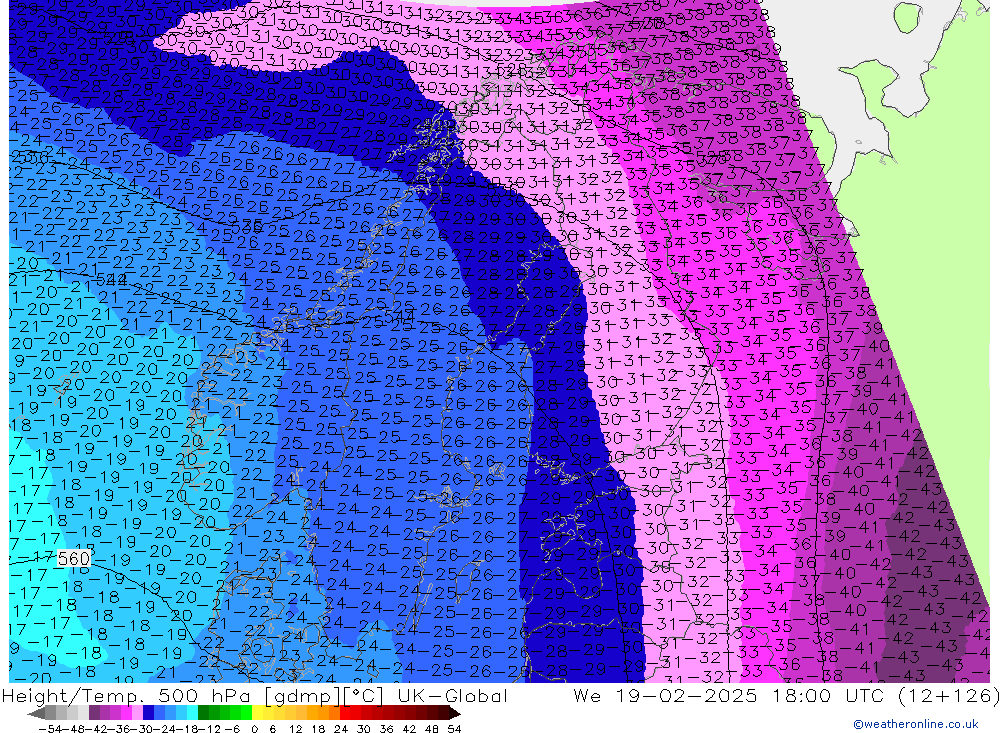Click the '-54' legend scale label
The height and width of the screenshot is (733, 1000).
click(x=50, y=729)
